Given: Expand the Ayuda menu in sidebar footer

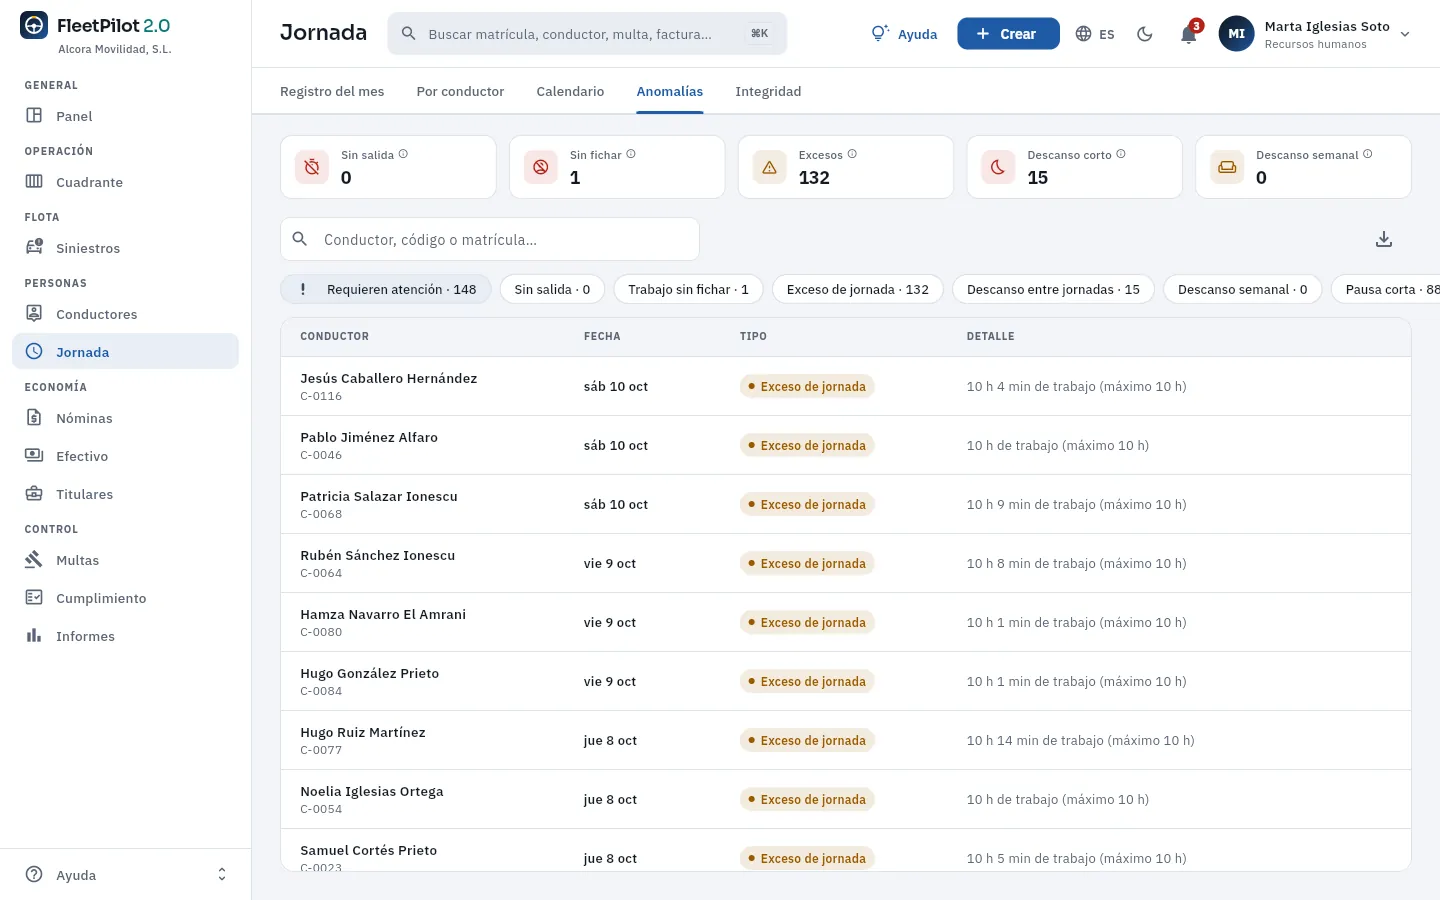Looking at the screenshot, I should [x=125, y=875].
